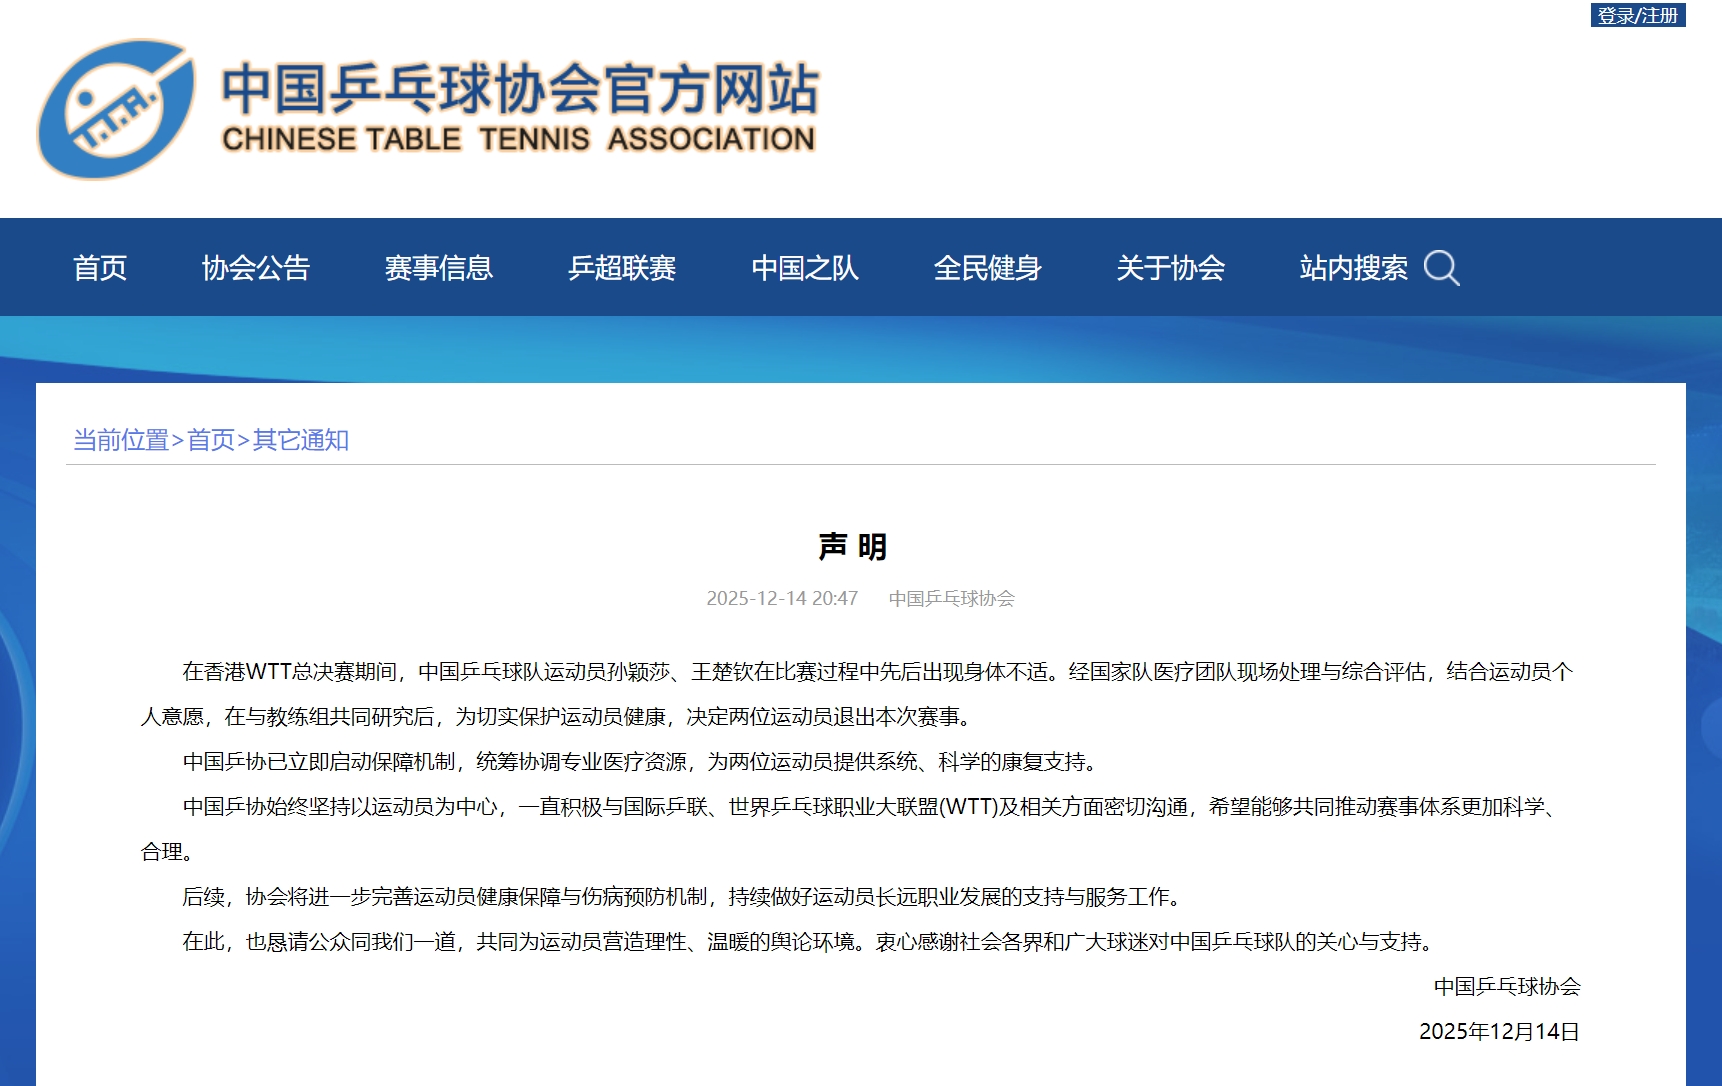Open the 乒超联赛 navigation tab
This screenshot has height=1086, width=1722.
[622, 268]
